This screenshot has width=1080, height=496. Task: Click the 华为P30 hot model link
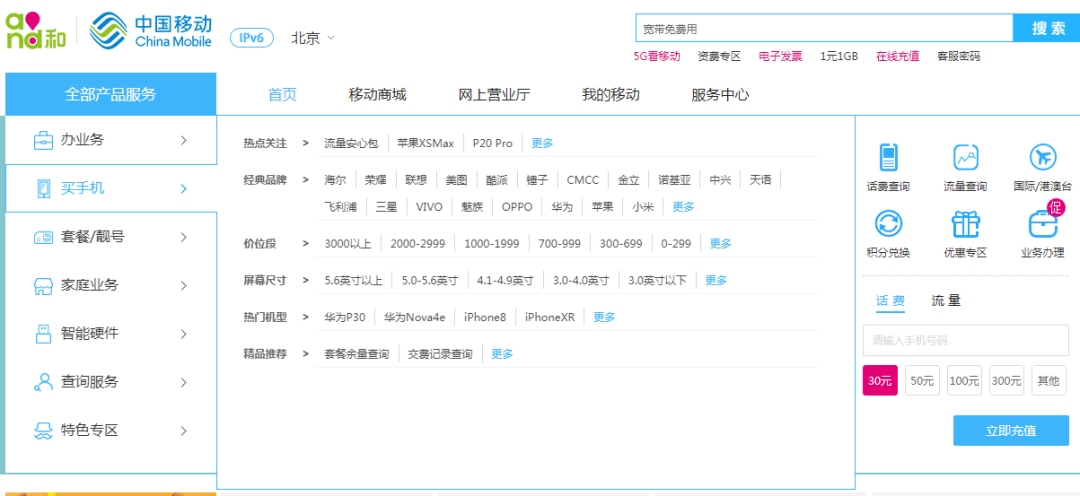(344, 317)
